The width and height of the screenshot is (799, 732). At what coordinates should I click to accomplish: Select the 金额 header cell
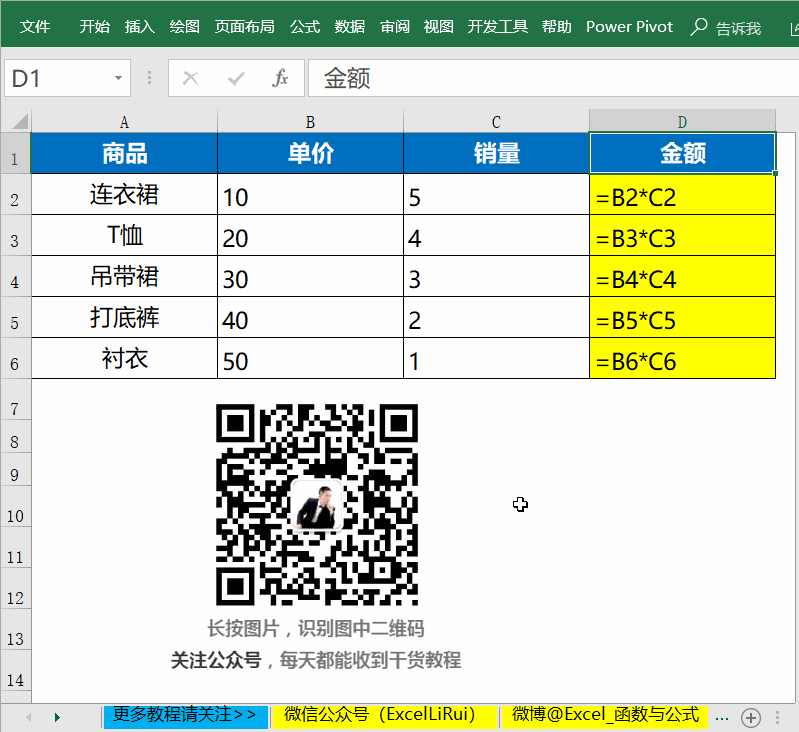pyautogui.click(x=682, y=153)
